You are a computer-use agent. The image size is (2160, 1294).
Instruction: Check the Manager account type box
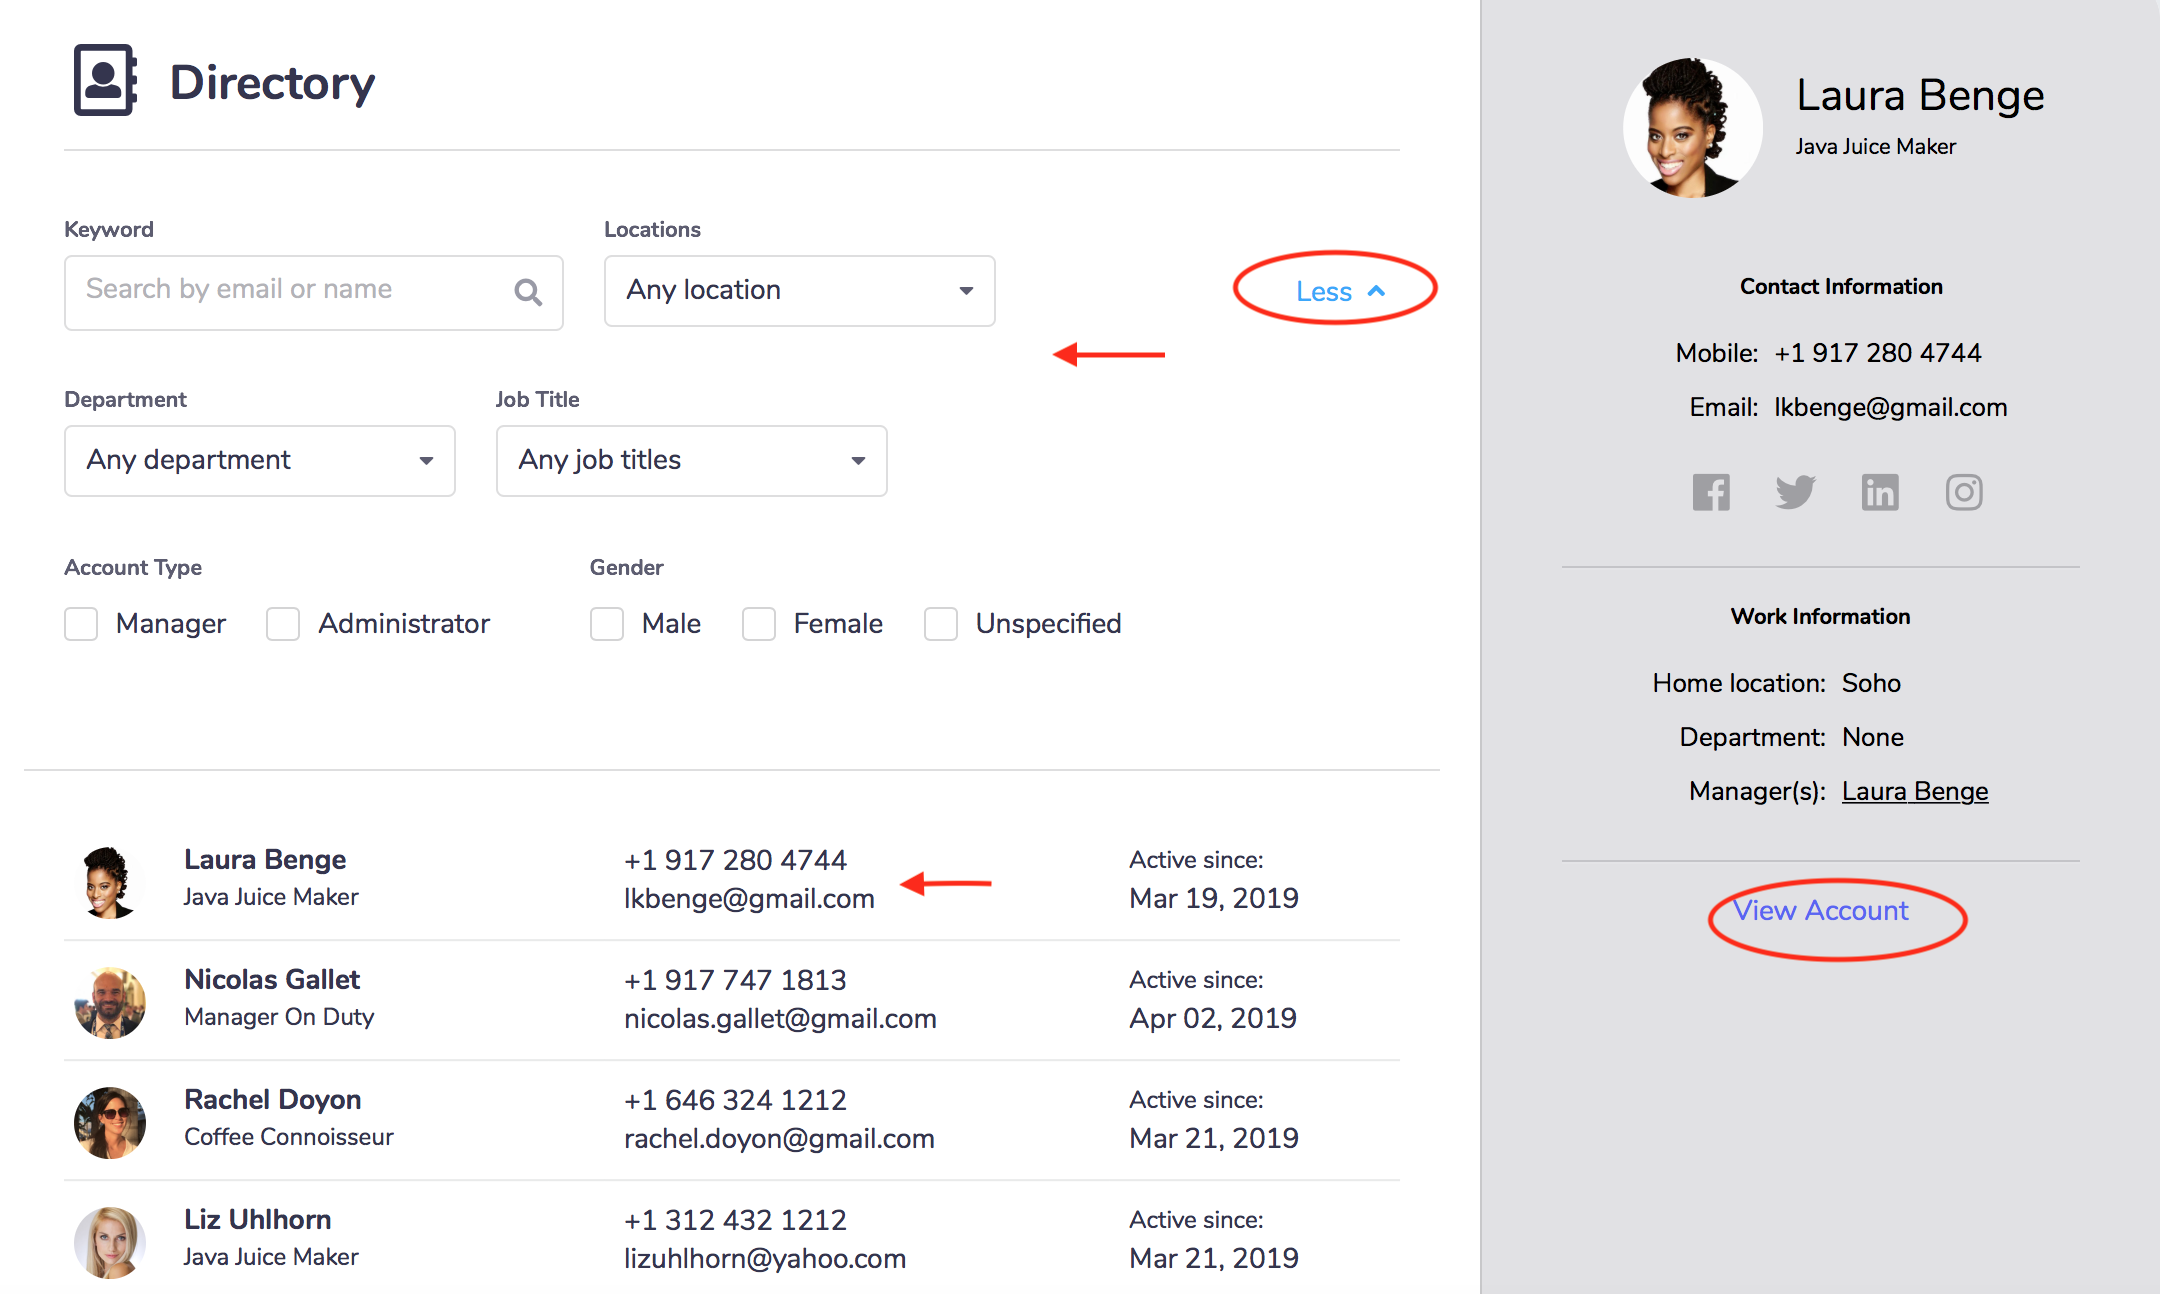coord(81,624)
